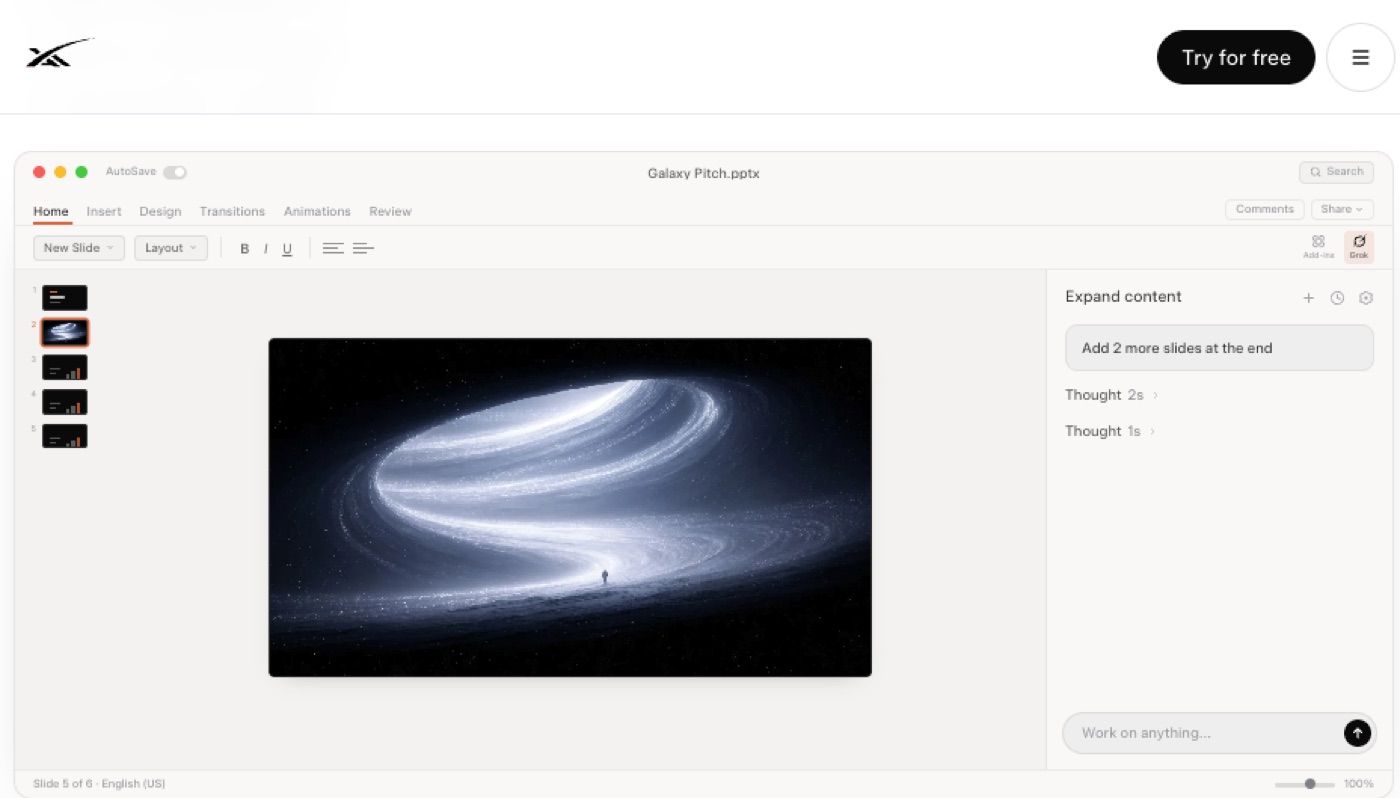Select the Animations tab
This screenshot has width=1400, height=798.
pyautogui.click(x=317, y=211)
